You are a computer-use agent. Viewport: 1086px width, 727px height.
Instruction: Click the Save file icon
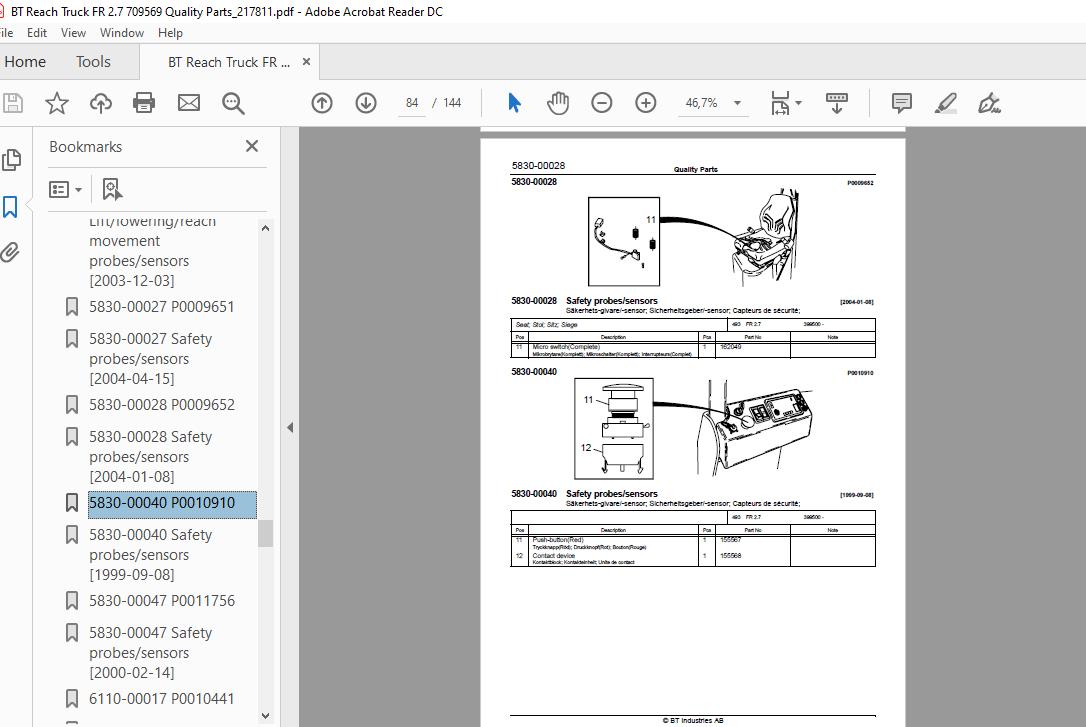(12, 103)
